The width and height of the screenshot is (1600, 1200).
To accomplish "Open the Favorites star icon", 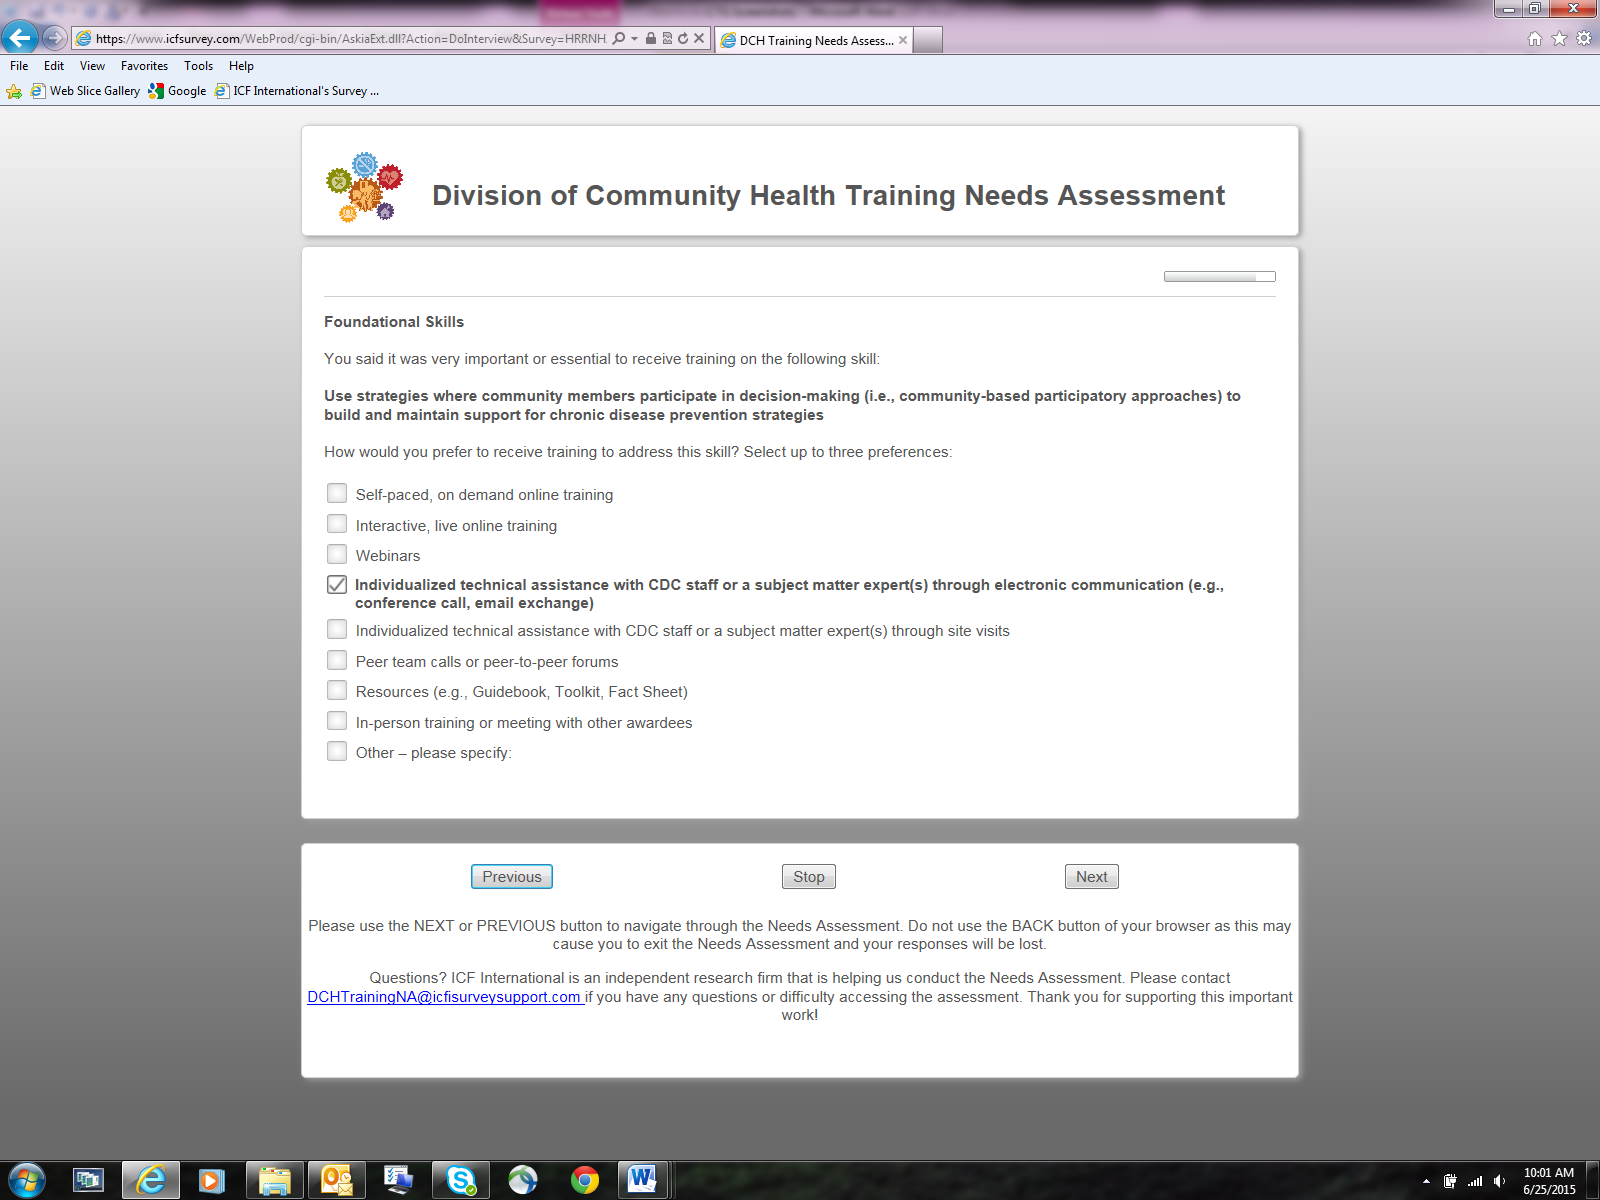I will 1559,39.
